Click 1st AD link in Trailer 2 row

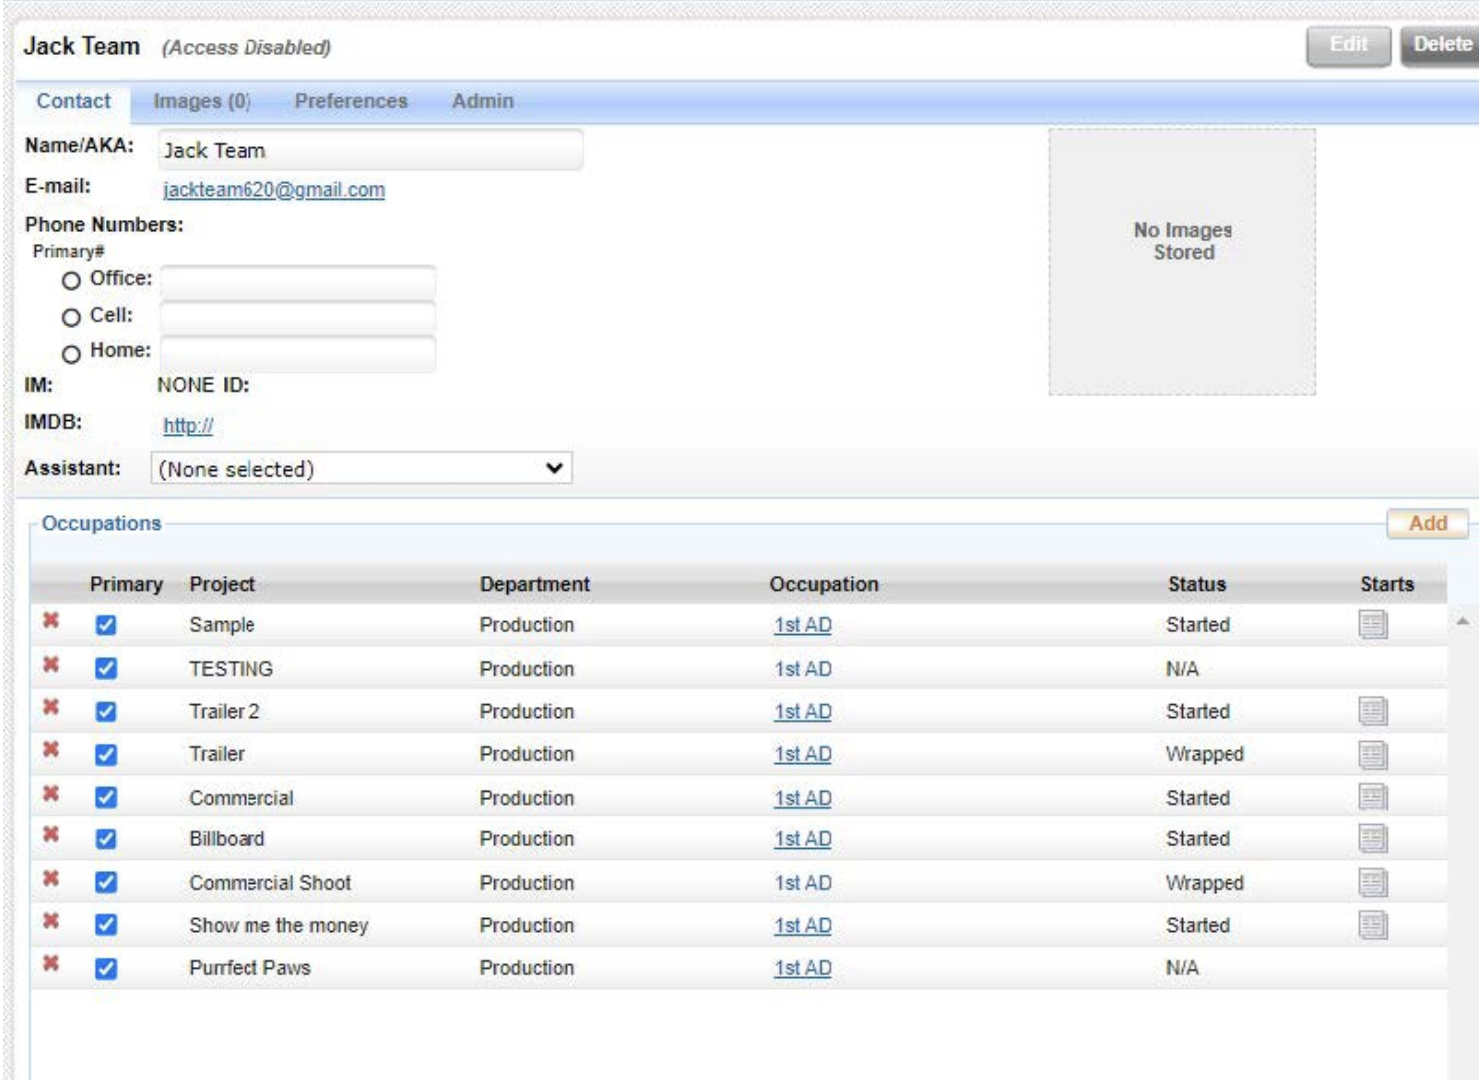tap(803, 711)
